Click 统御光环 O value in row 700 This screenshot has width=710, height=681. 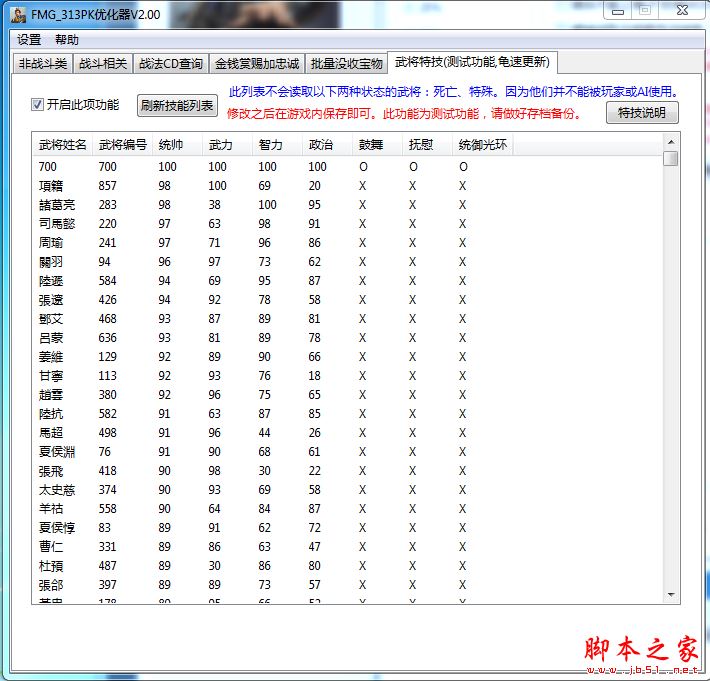(x=463, y=167)
